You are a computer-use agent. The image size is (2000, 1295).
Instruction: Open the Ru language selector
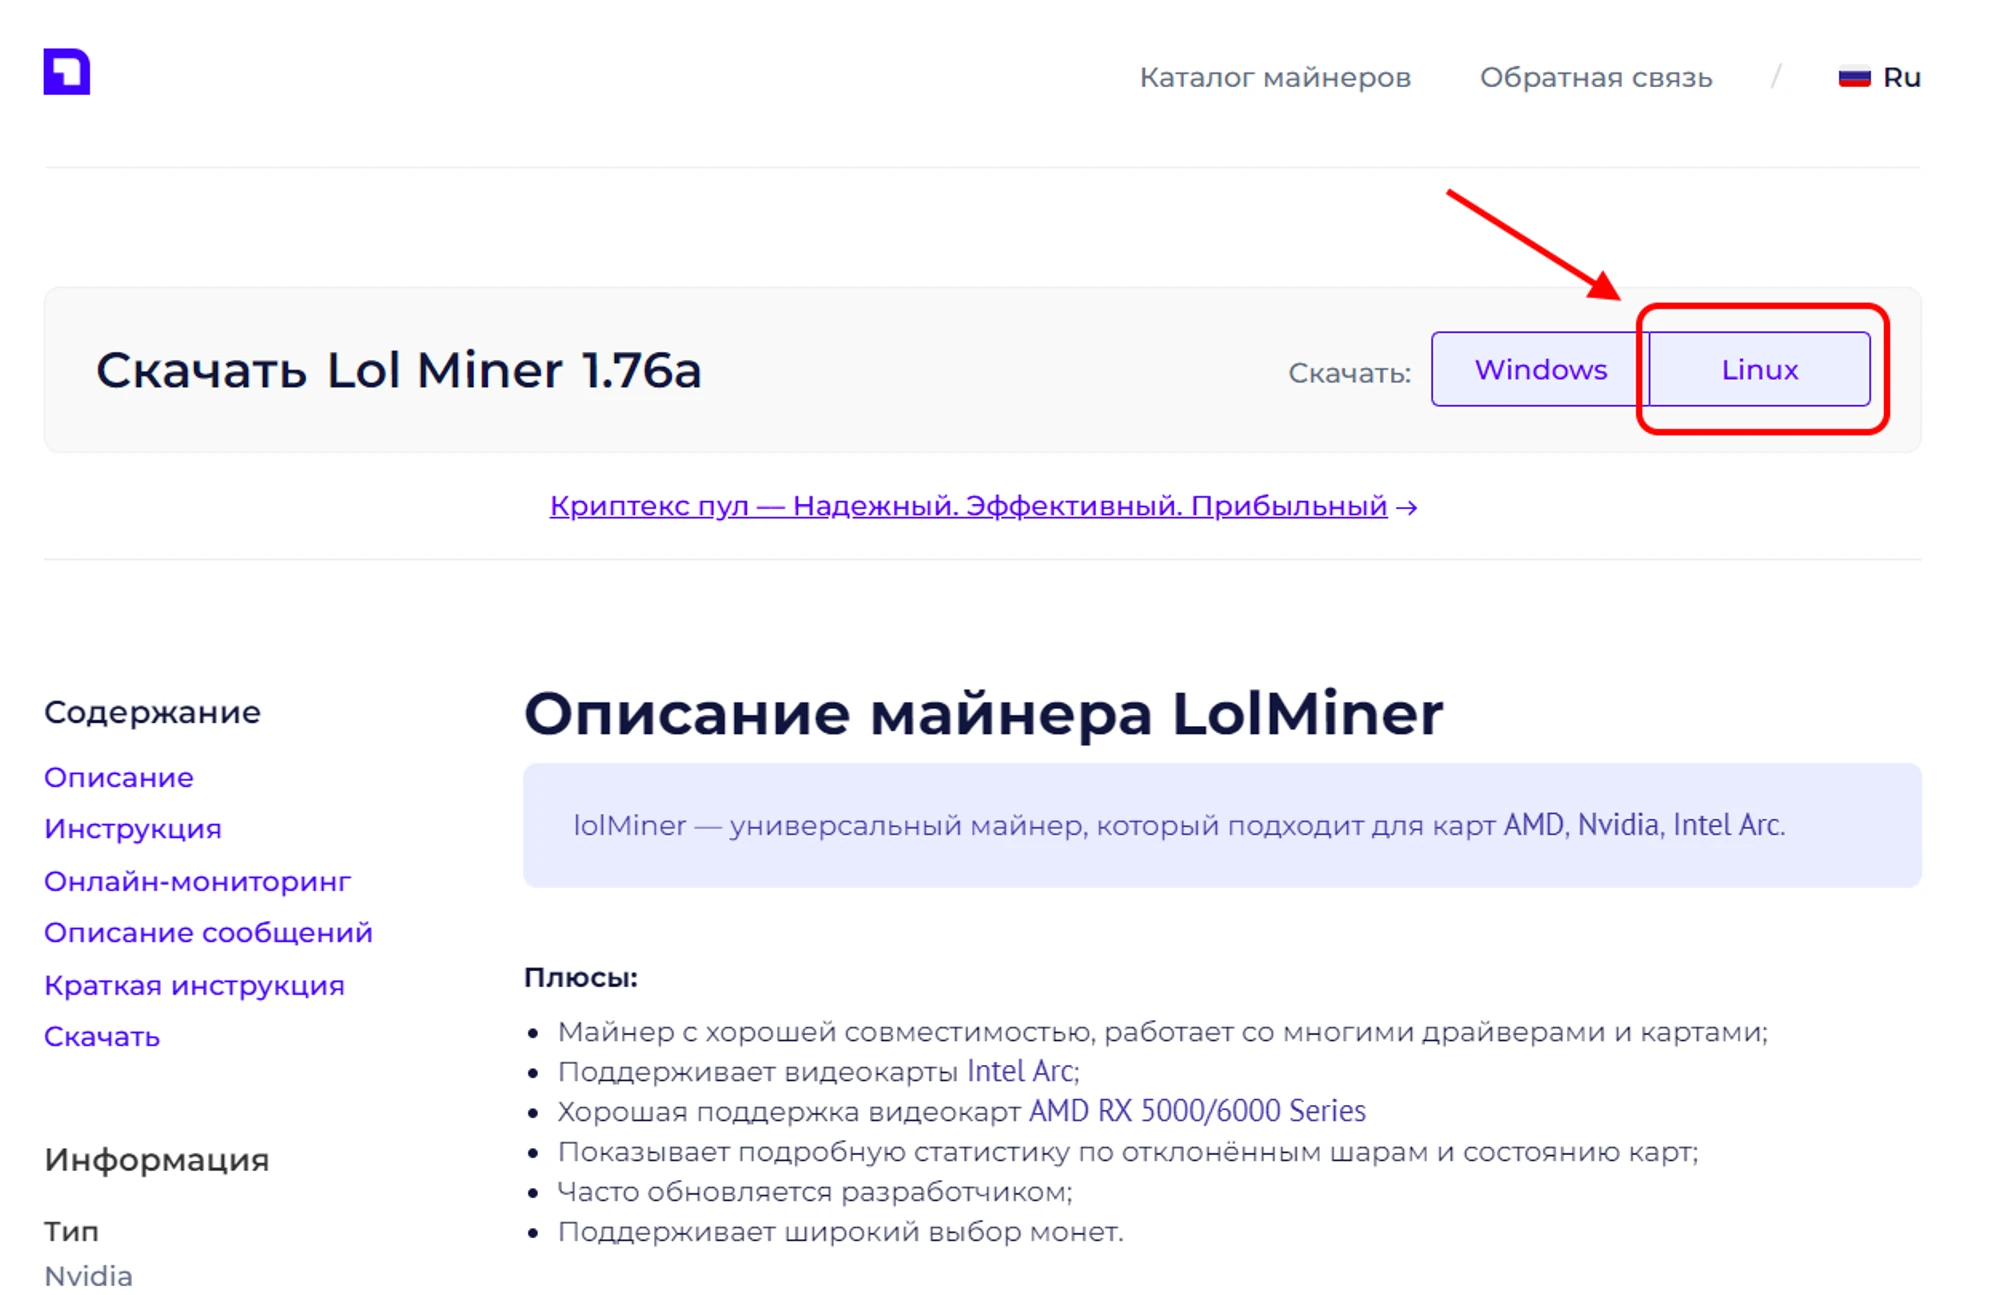pos(1900,77)
